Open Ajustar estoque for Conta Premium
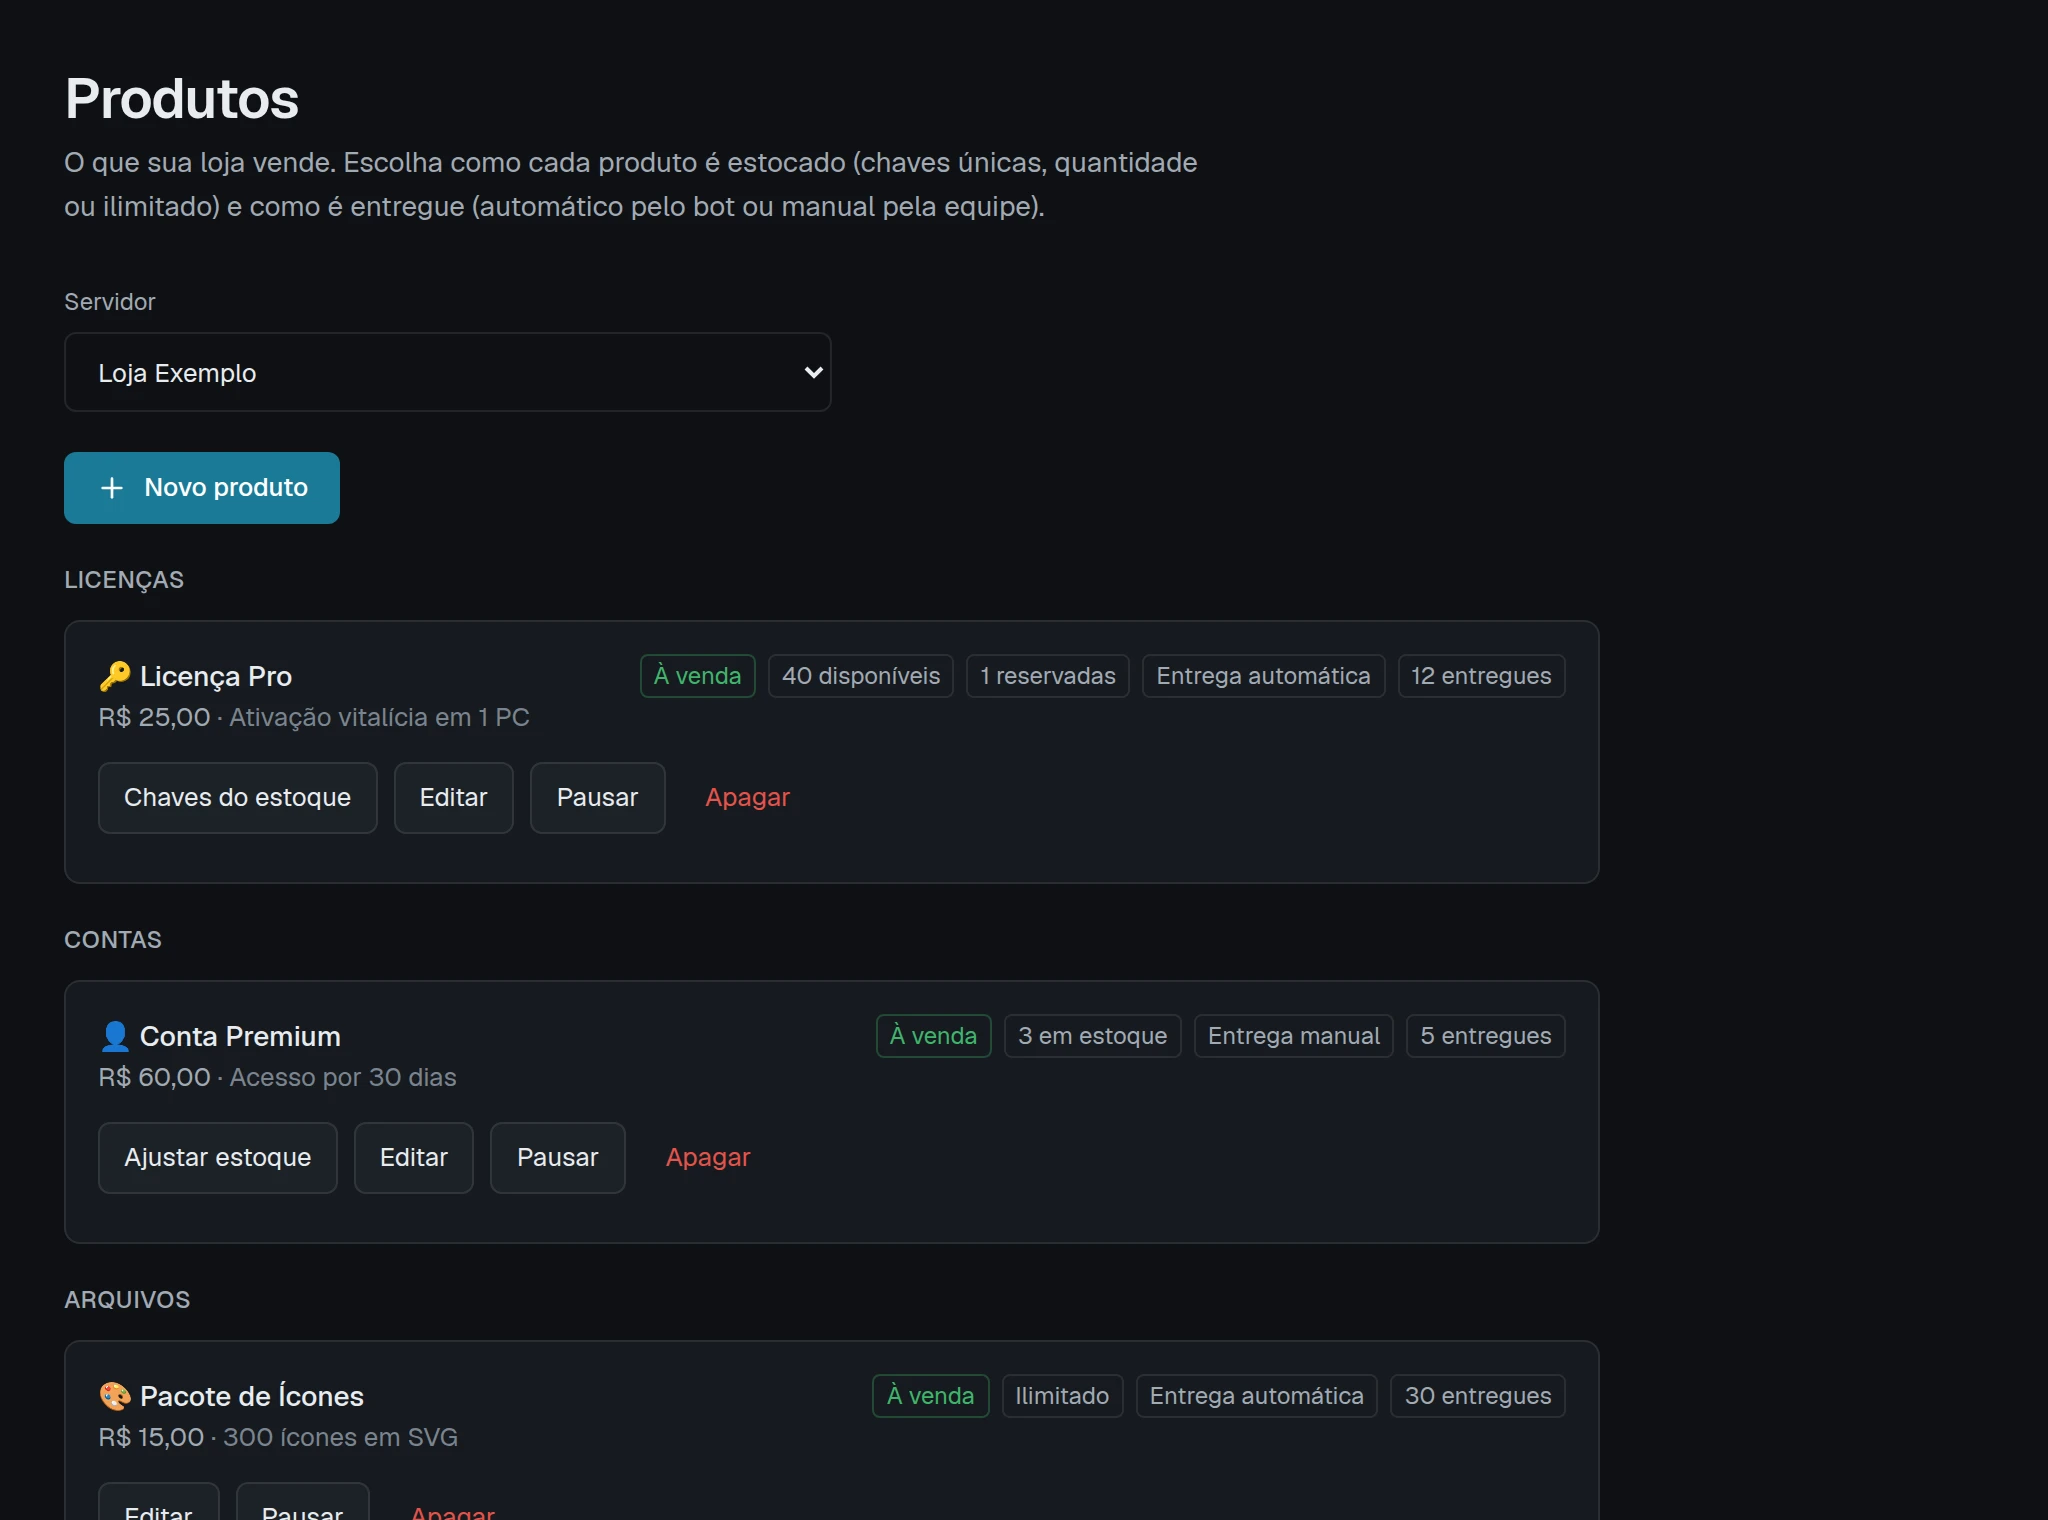 tap(218, 1158)
